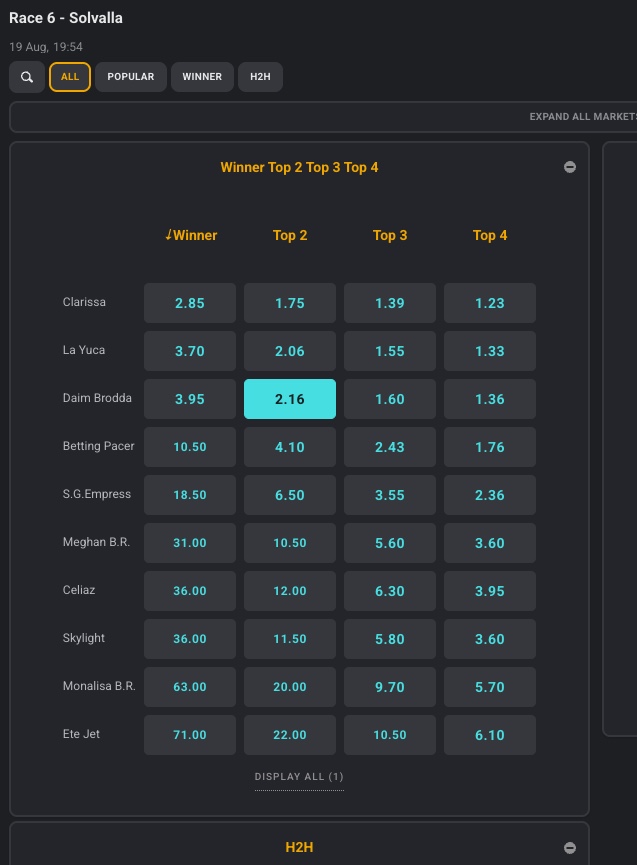Image resolution: width=637 pixels, height=865 pixels.
Task: Click Expand All Markets
Action: click(x=583, y=117)
